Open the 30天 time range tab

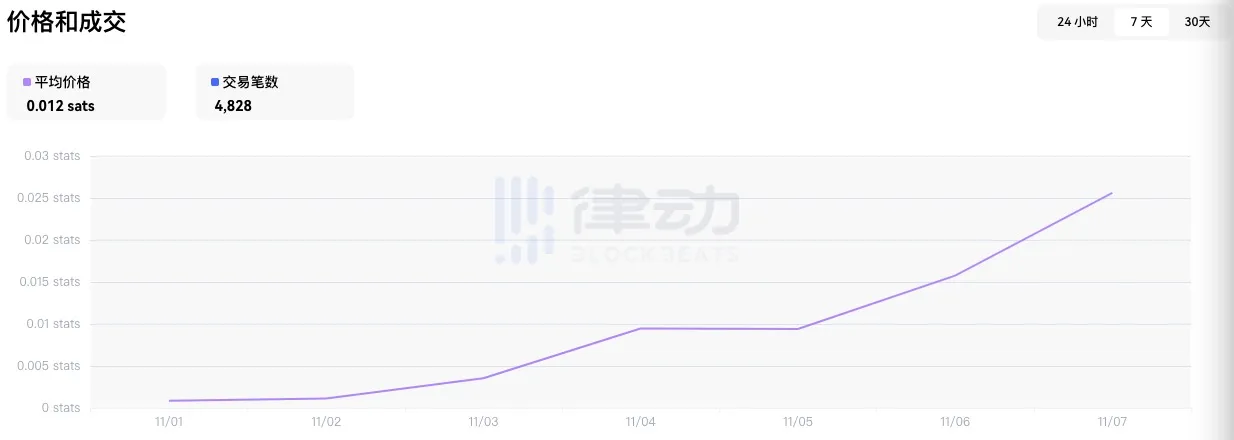pos(1197,22)
